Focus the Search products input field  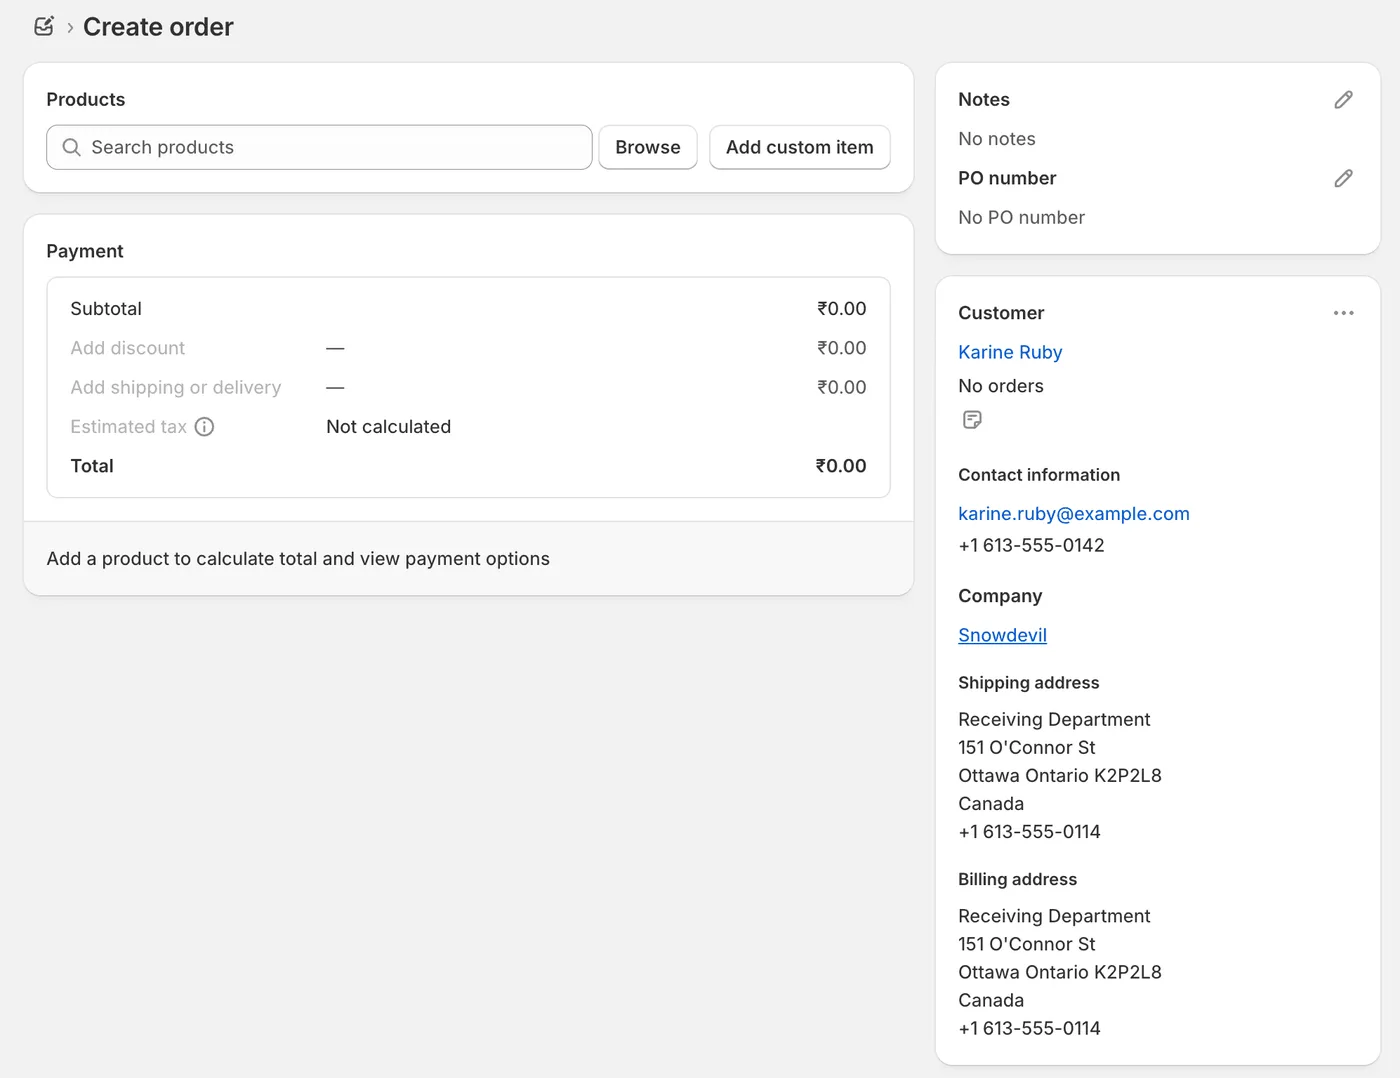319,147
